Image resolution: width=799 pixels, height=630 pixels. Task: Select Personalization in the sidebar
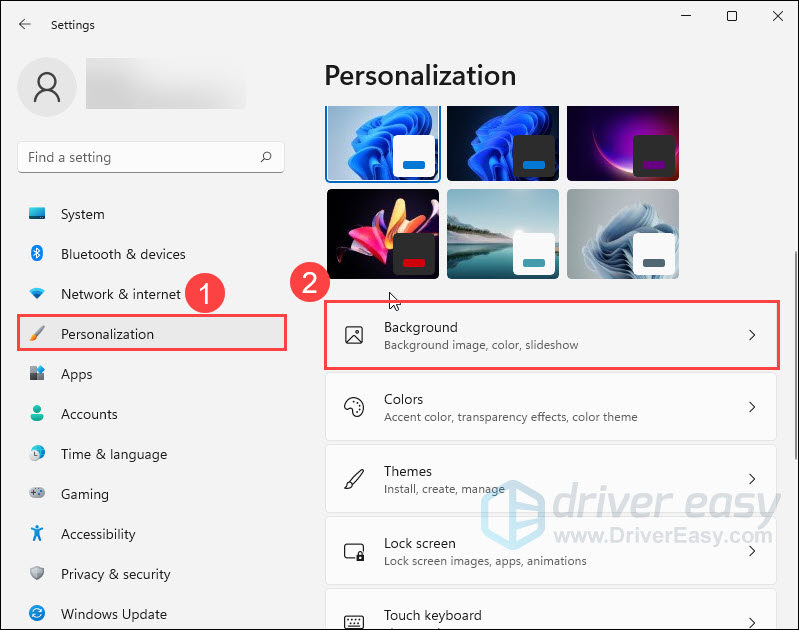pos(152,333)
